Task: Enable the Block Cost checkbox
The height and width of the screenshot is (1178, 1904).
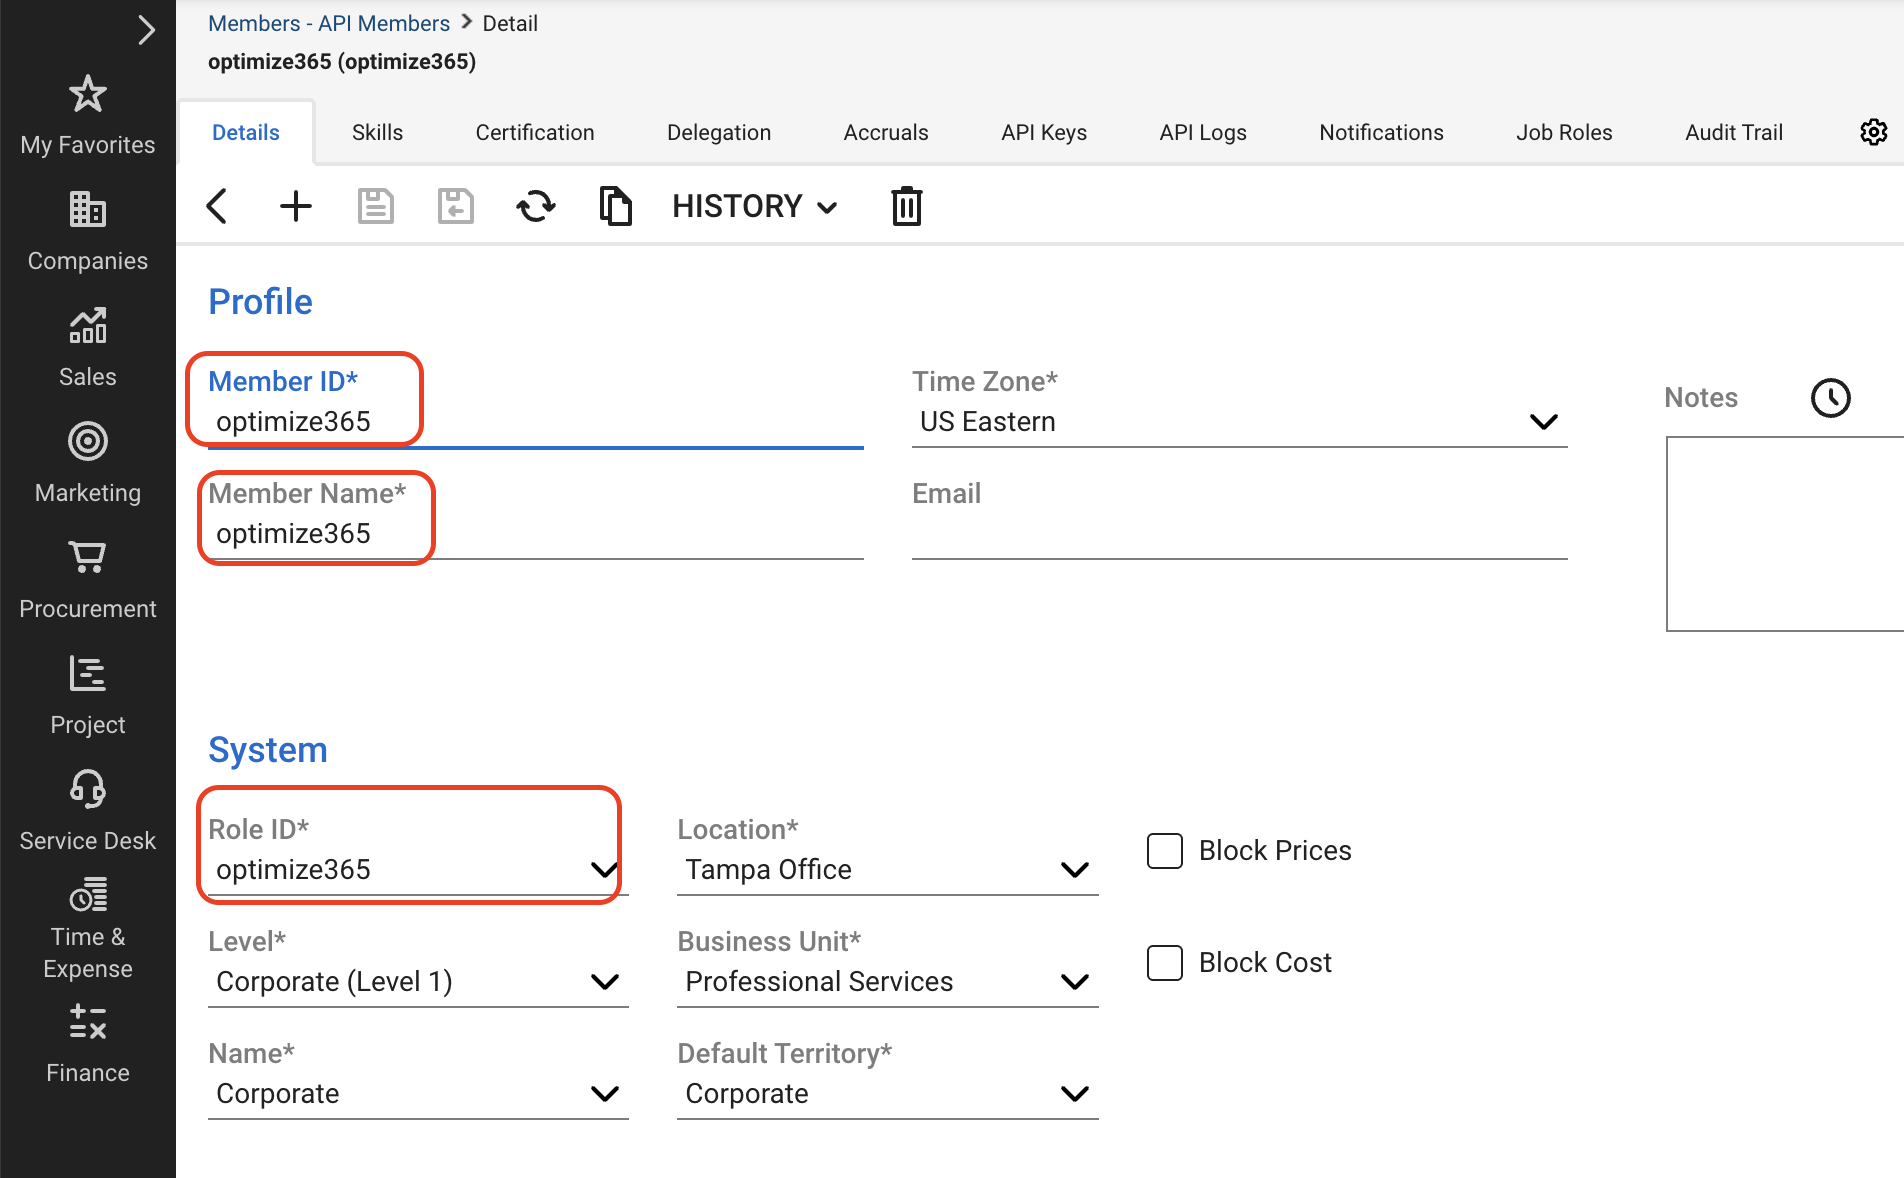Action: pos(1165,963)
